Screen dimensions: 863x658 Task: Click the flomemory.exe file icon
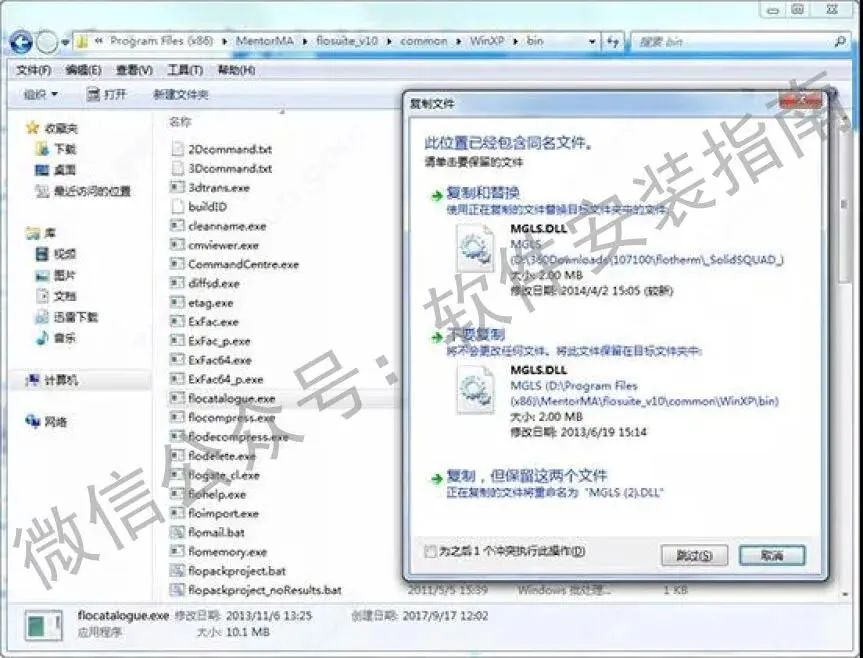tap(177, 551)
